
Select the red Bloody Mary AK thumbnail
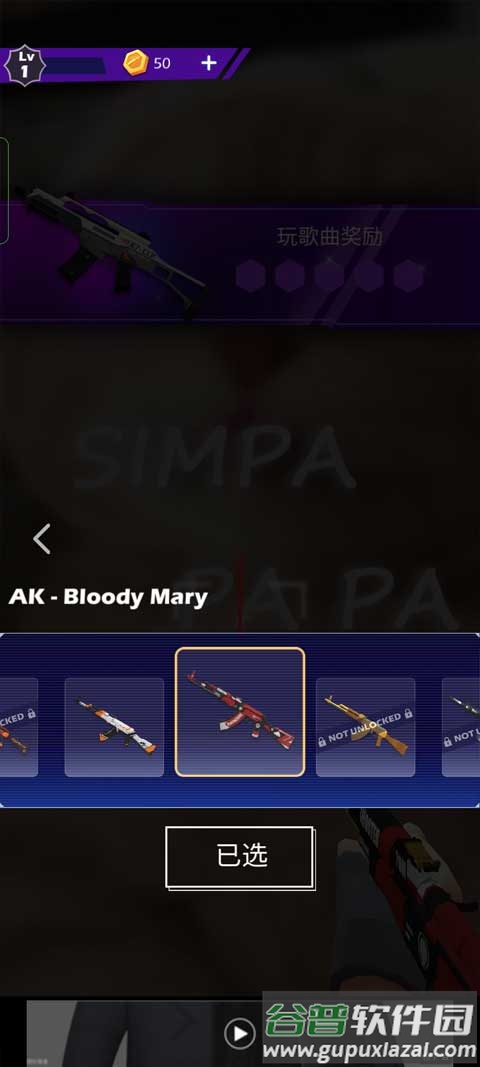pos(240,712)
